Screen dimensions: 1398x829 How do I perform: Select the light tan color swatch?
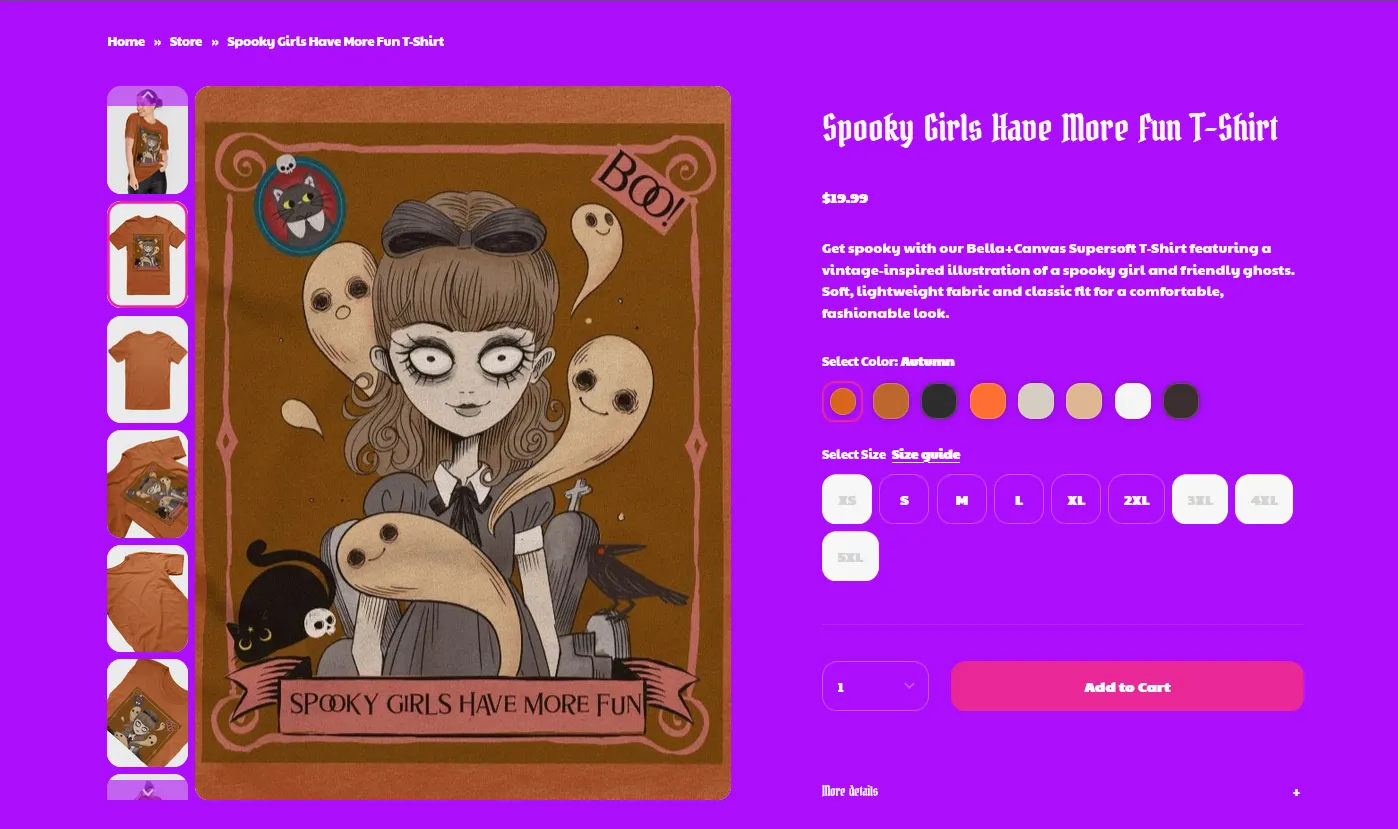[1084, 401]
